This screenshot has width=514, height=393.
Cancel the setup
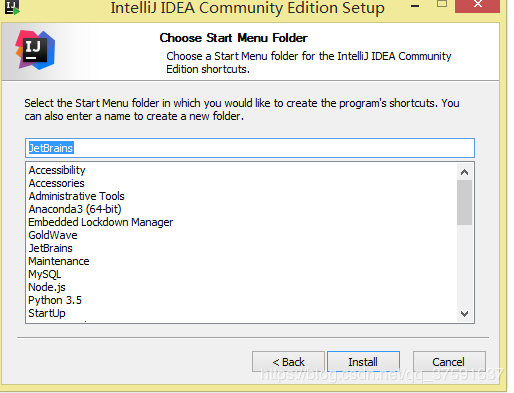tap(449, 362)
